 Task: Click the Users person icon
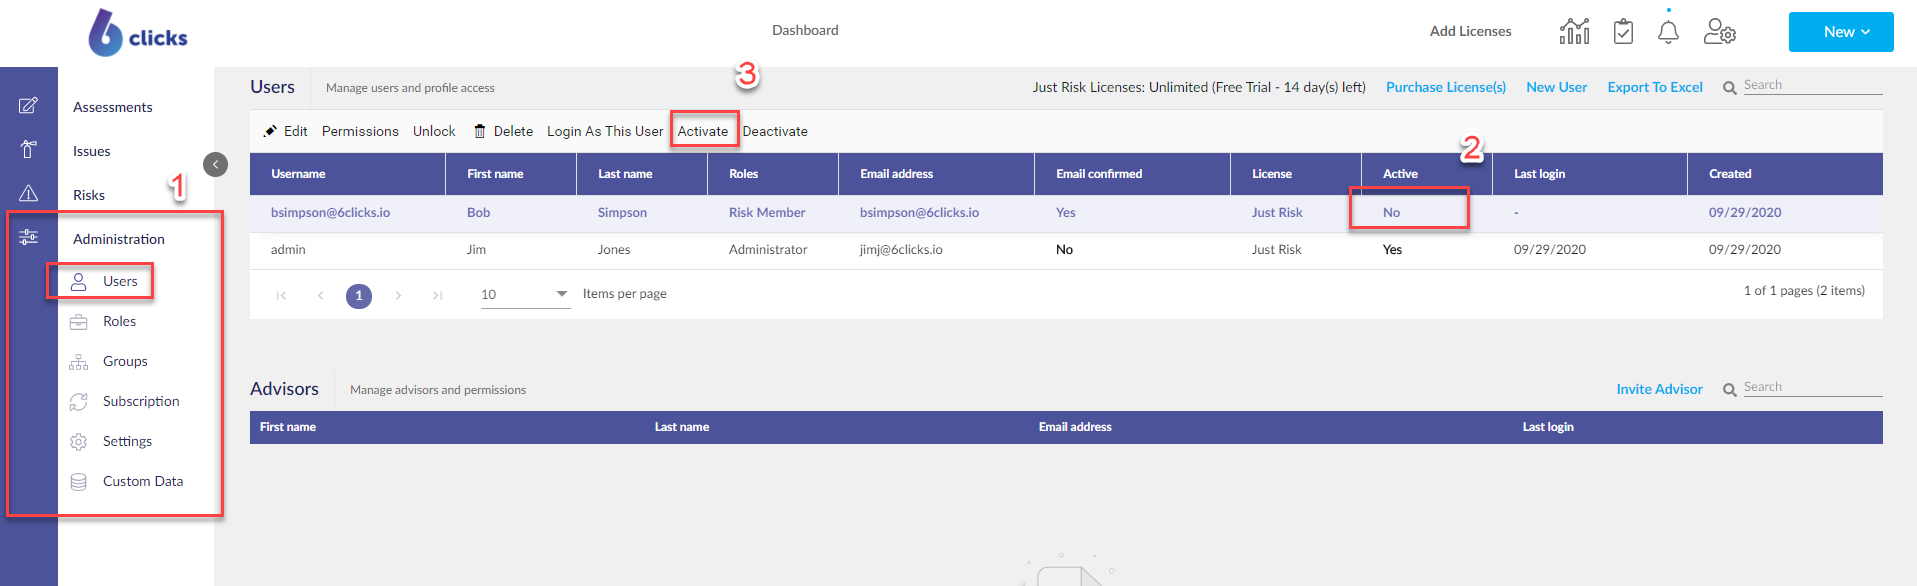pos(78,282)
